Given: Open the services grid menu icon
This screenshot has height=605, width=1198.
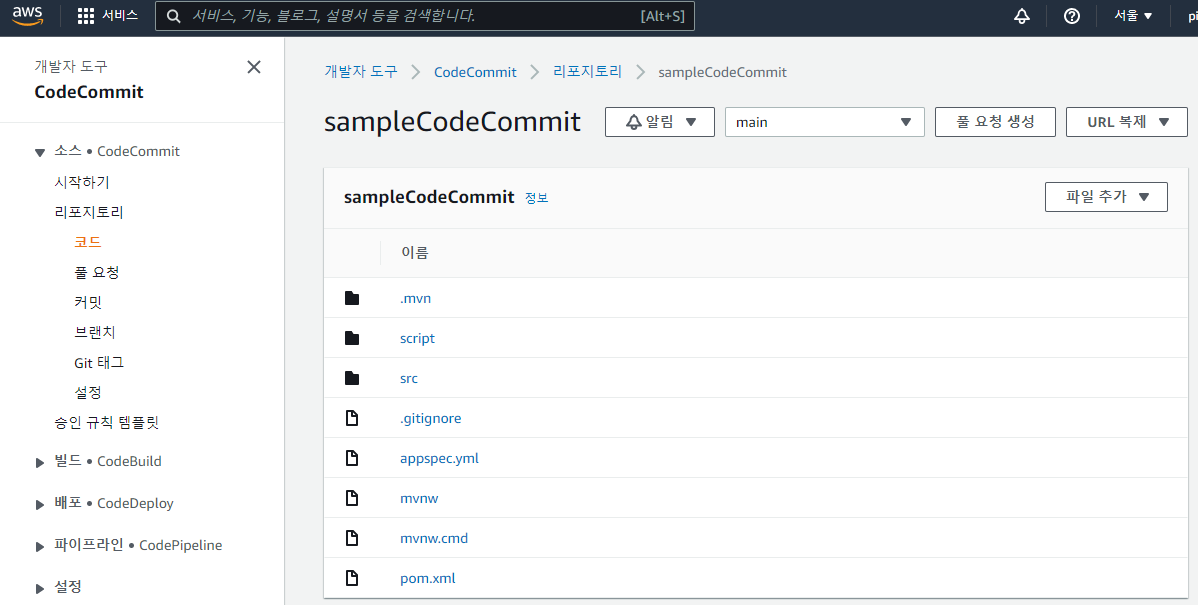Looking at the screenshot, I should click(86, 16).
